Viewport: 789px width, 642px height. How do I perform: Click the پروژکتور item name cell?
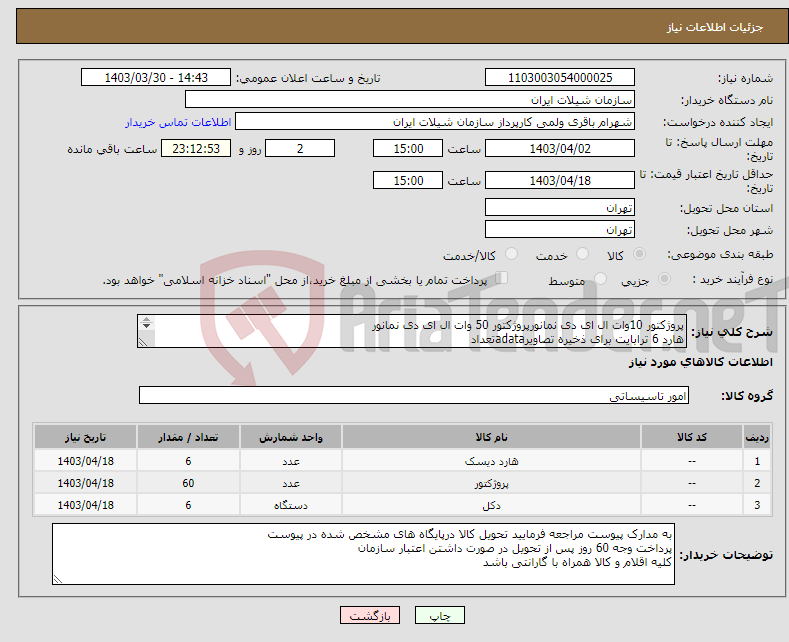click(x=491, y=483)
